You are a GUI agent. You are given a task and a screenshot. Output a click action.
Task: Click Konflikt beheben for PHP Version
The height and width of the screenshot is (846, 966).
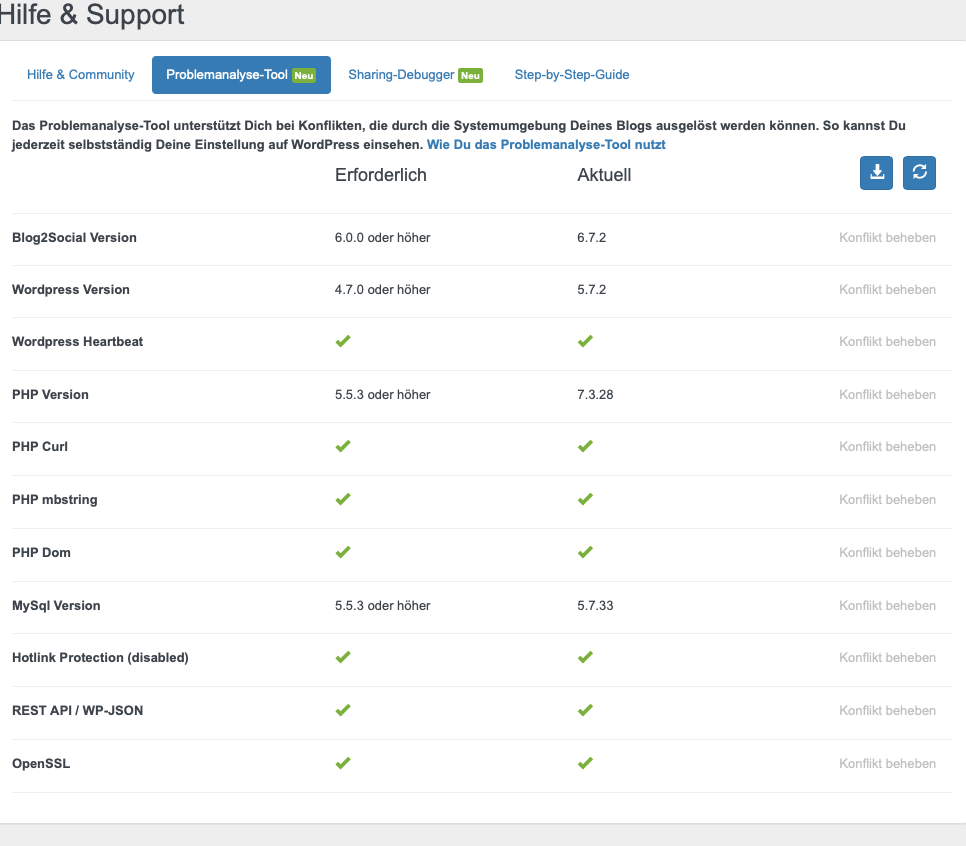887,395
